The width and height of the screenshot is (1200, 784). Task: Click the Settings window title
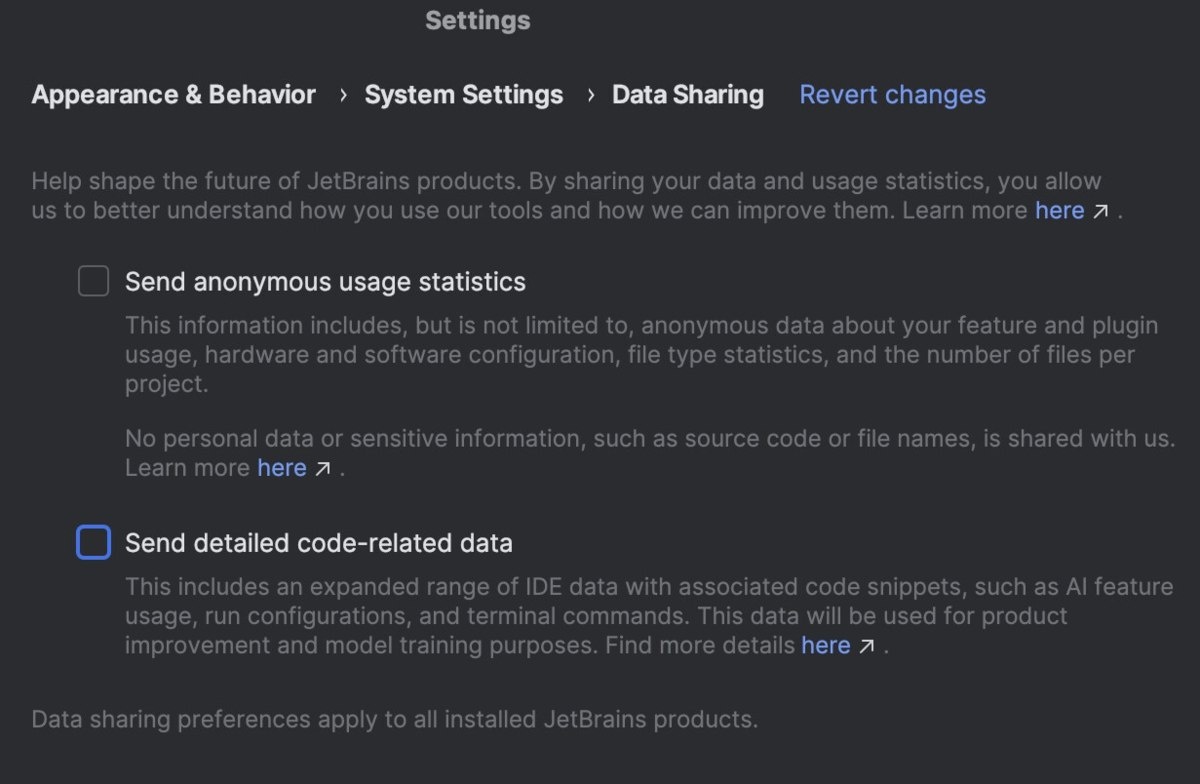(477, 21)
